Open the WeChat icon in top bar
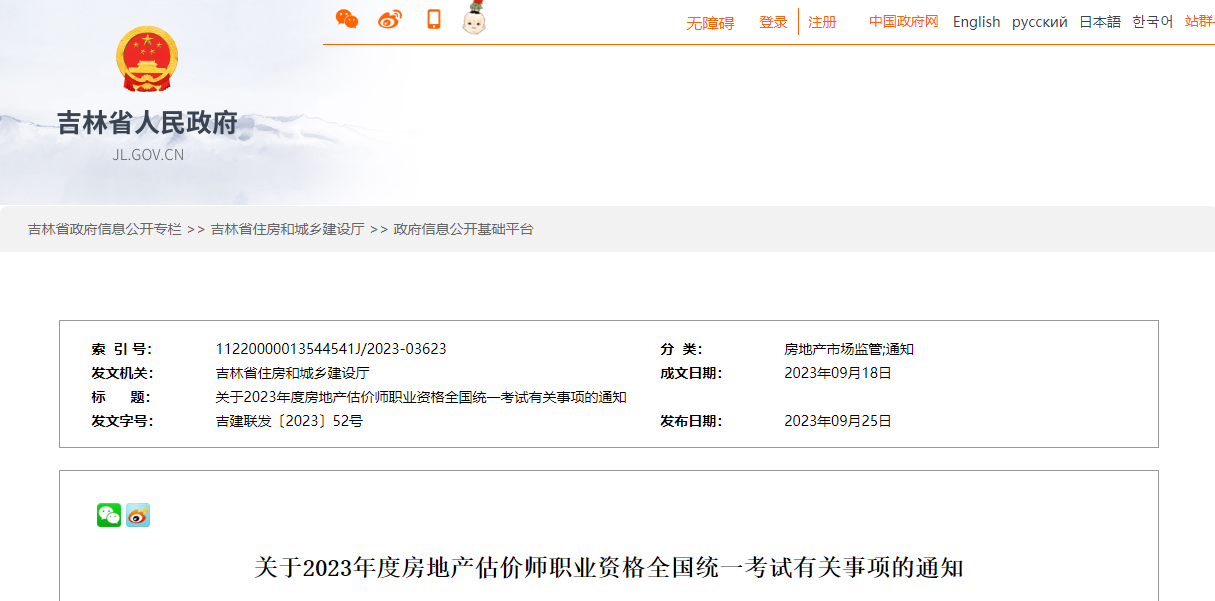Screen dimensions: 1215x601 pos(347,19)
